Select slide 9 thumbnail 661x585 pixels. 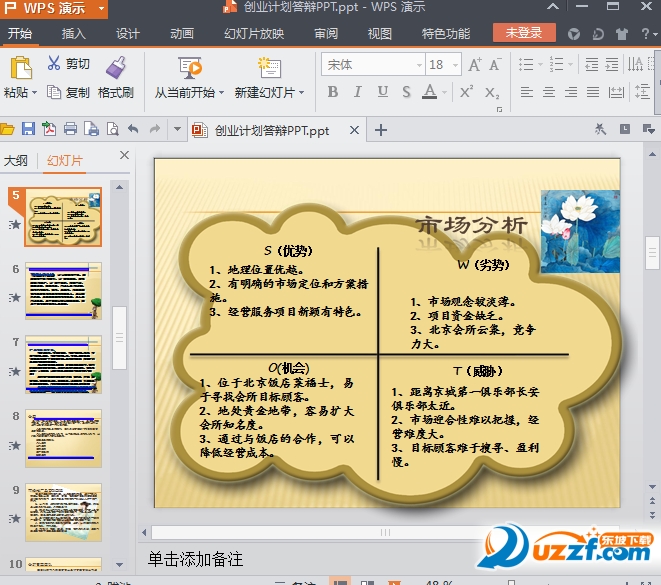pos(63,512)
